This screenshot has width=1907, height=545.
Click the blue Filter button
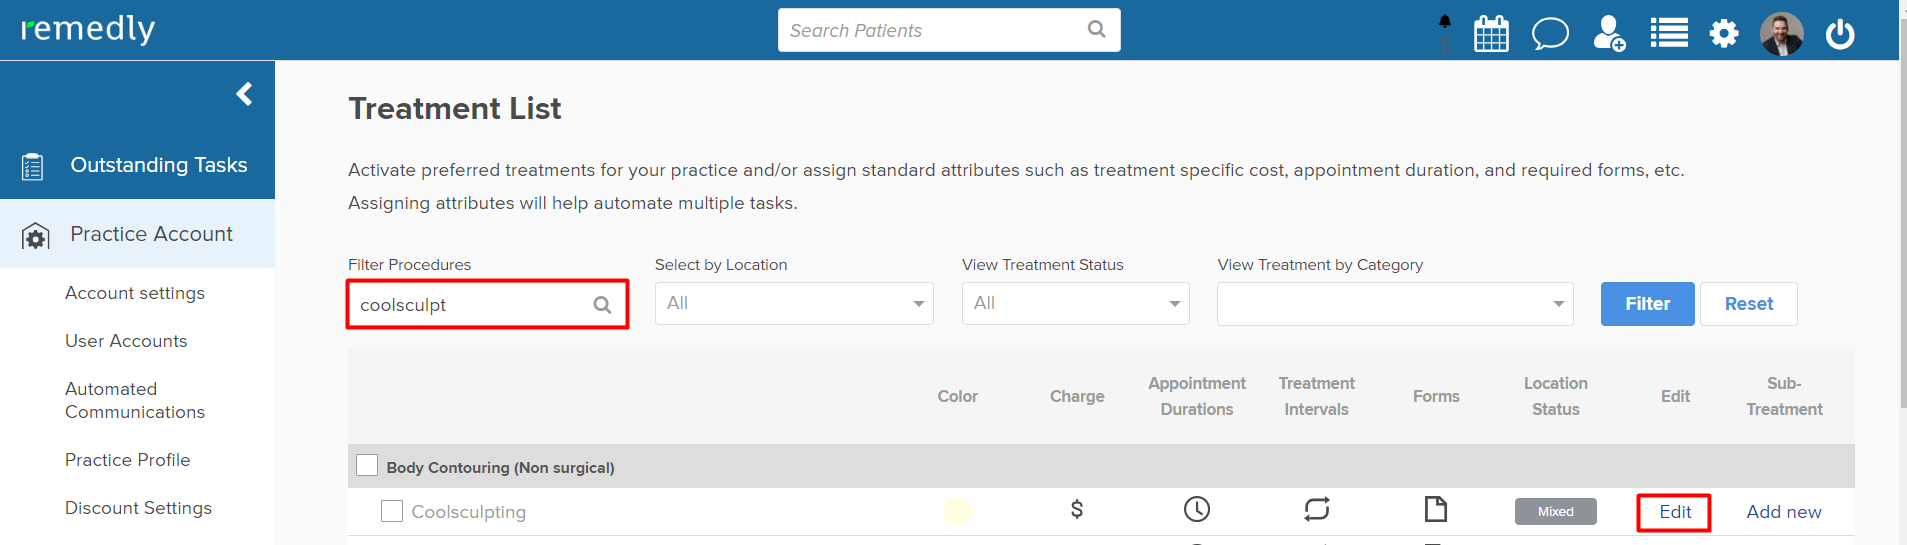click(x=1646, y=304)
